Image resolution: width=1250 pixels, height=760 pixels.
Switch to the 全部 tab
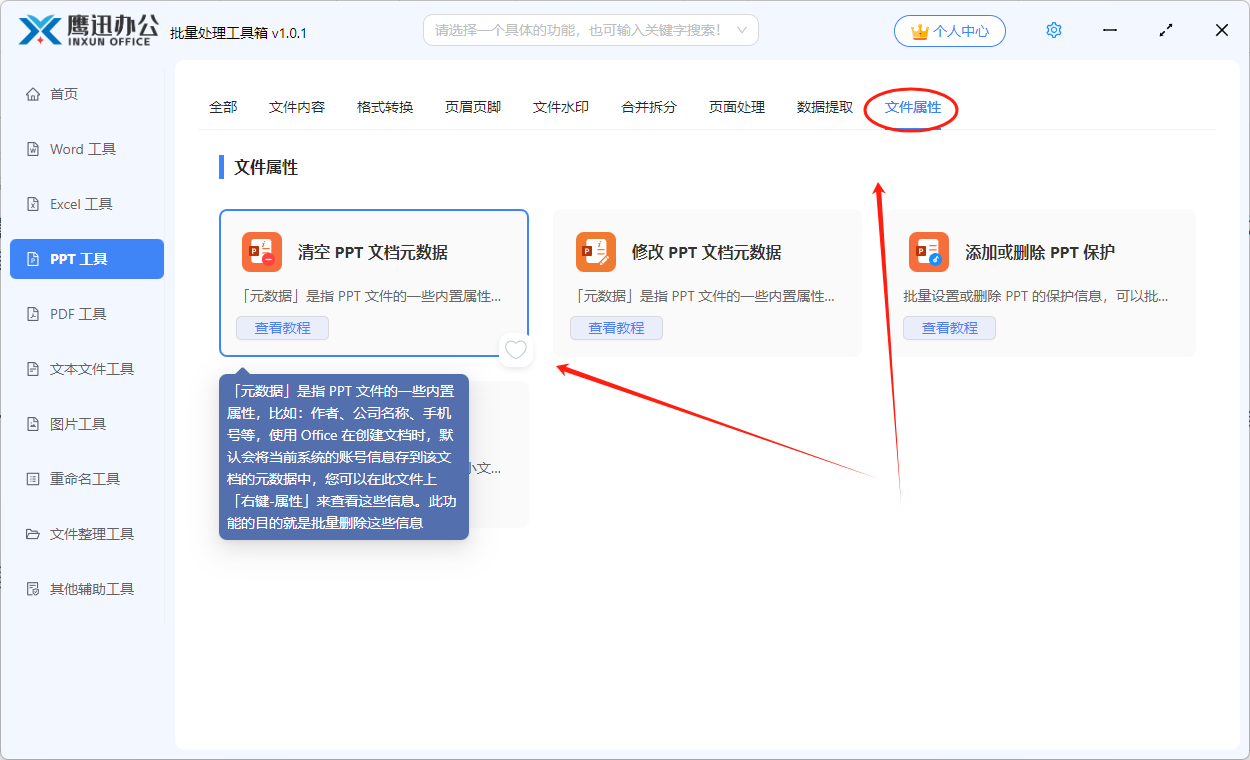(x=222, y=107)
